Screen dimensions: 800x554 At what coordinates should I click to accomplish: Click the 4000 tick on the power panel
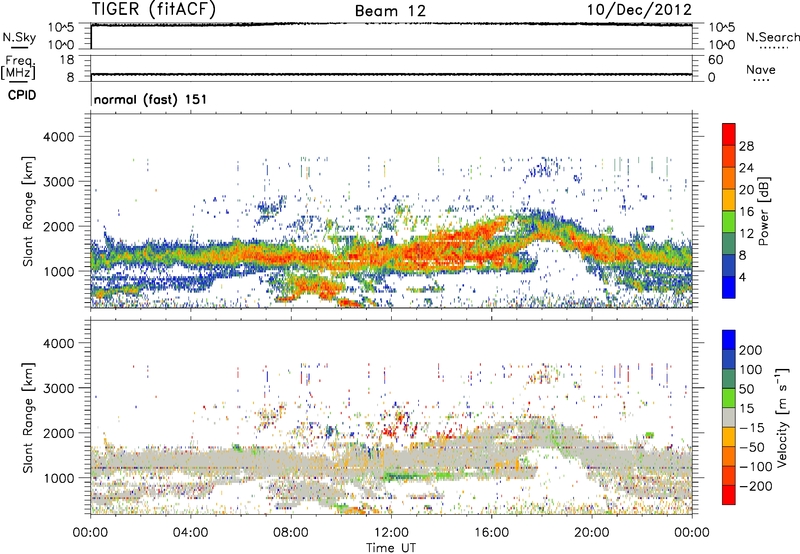[x=58, y=137]
